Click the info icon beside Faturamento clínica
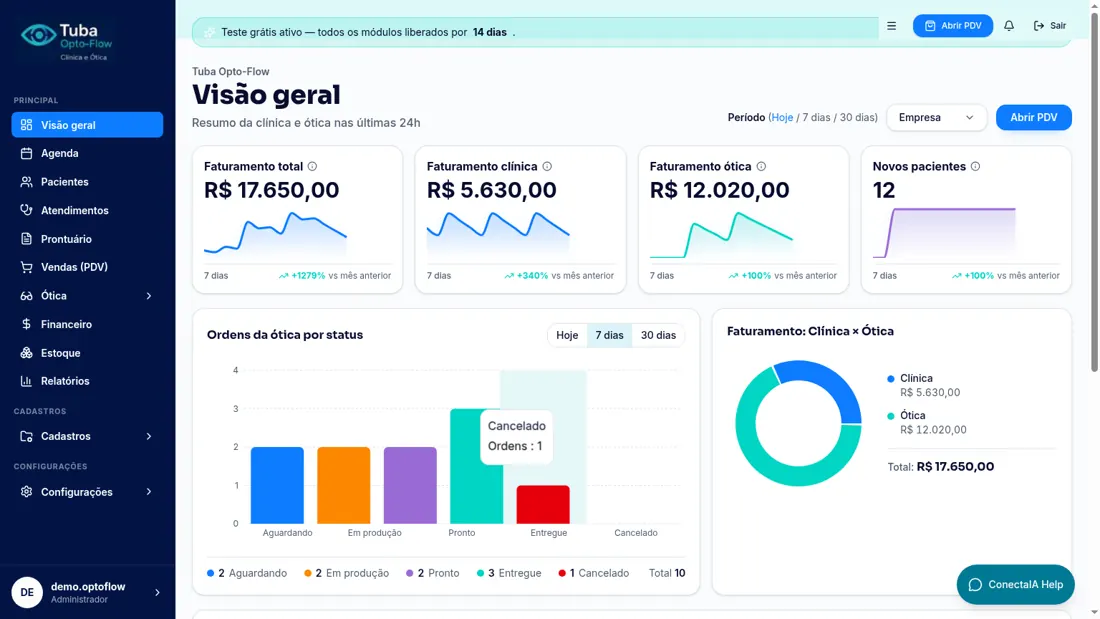The height and width of the screenshot is (619, 1100). click(547, 166)
